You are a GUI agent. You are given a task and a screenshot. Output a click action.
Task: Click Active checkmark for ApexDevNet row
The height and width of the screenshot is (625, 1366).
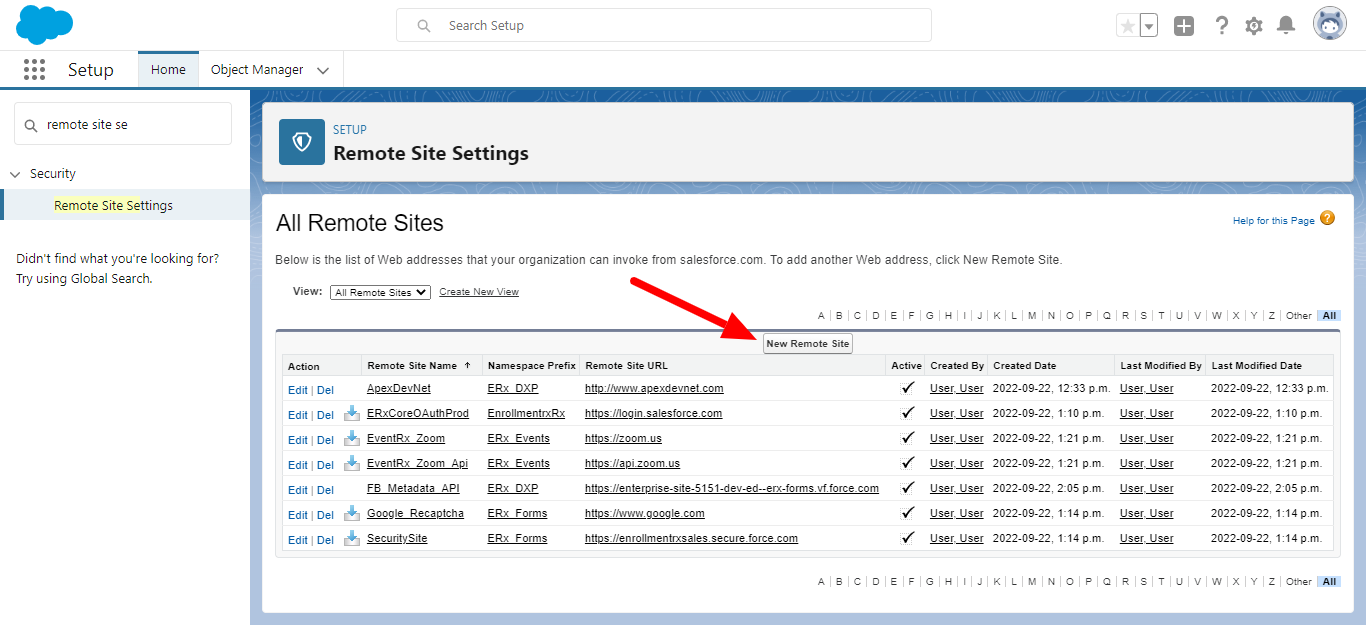pos(907,388)
